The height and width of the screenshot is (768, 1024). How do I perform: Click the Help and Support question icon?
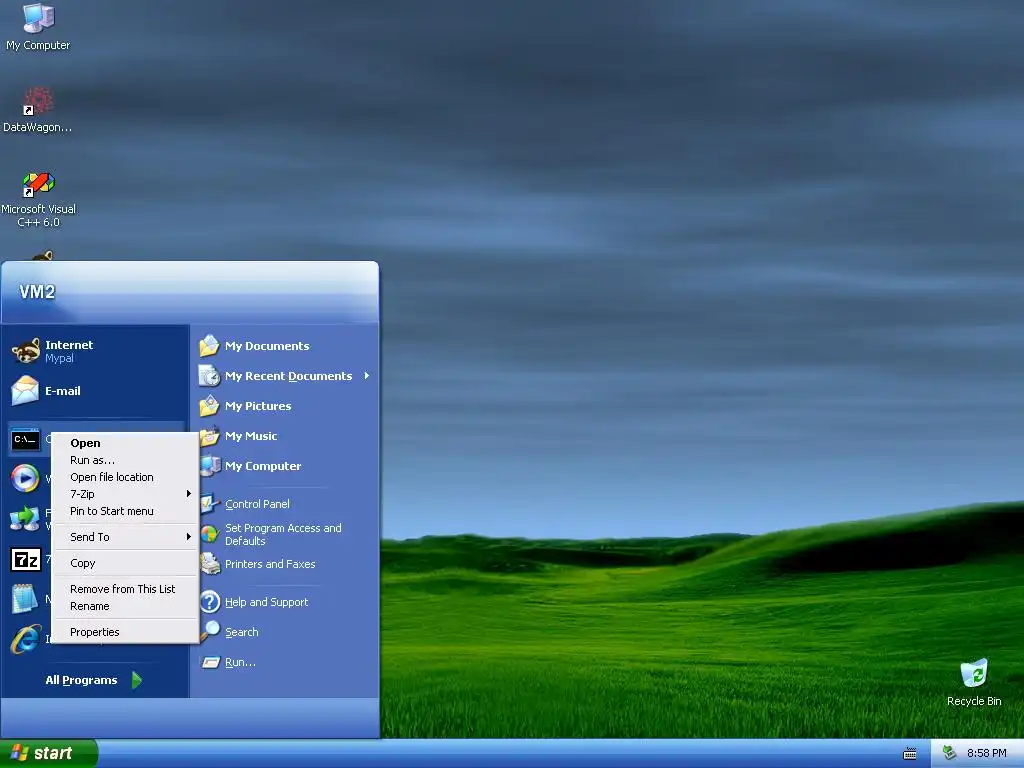210,601
